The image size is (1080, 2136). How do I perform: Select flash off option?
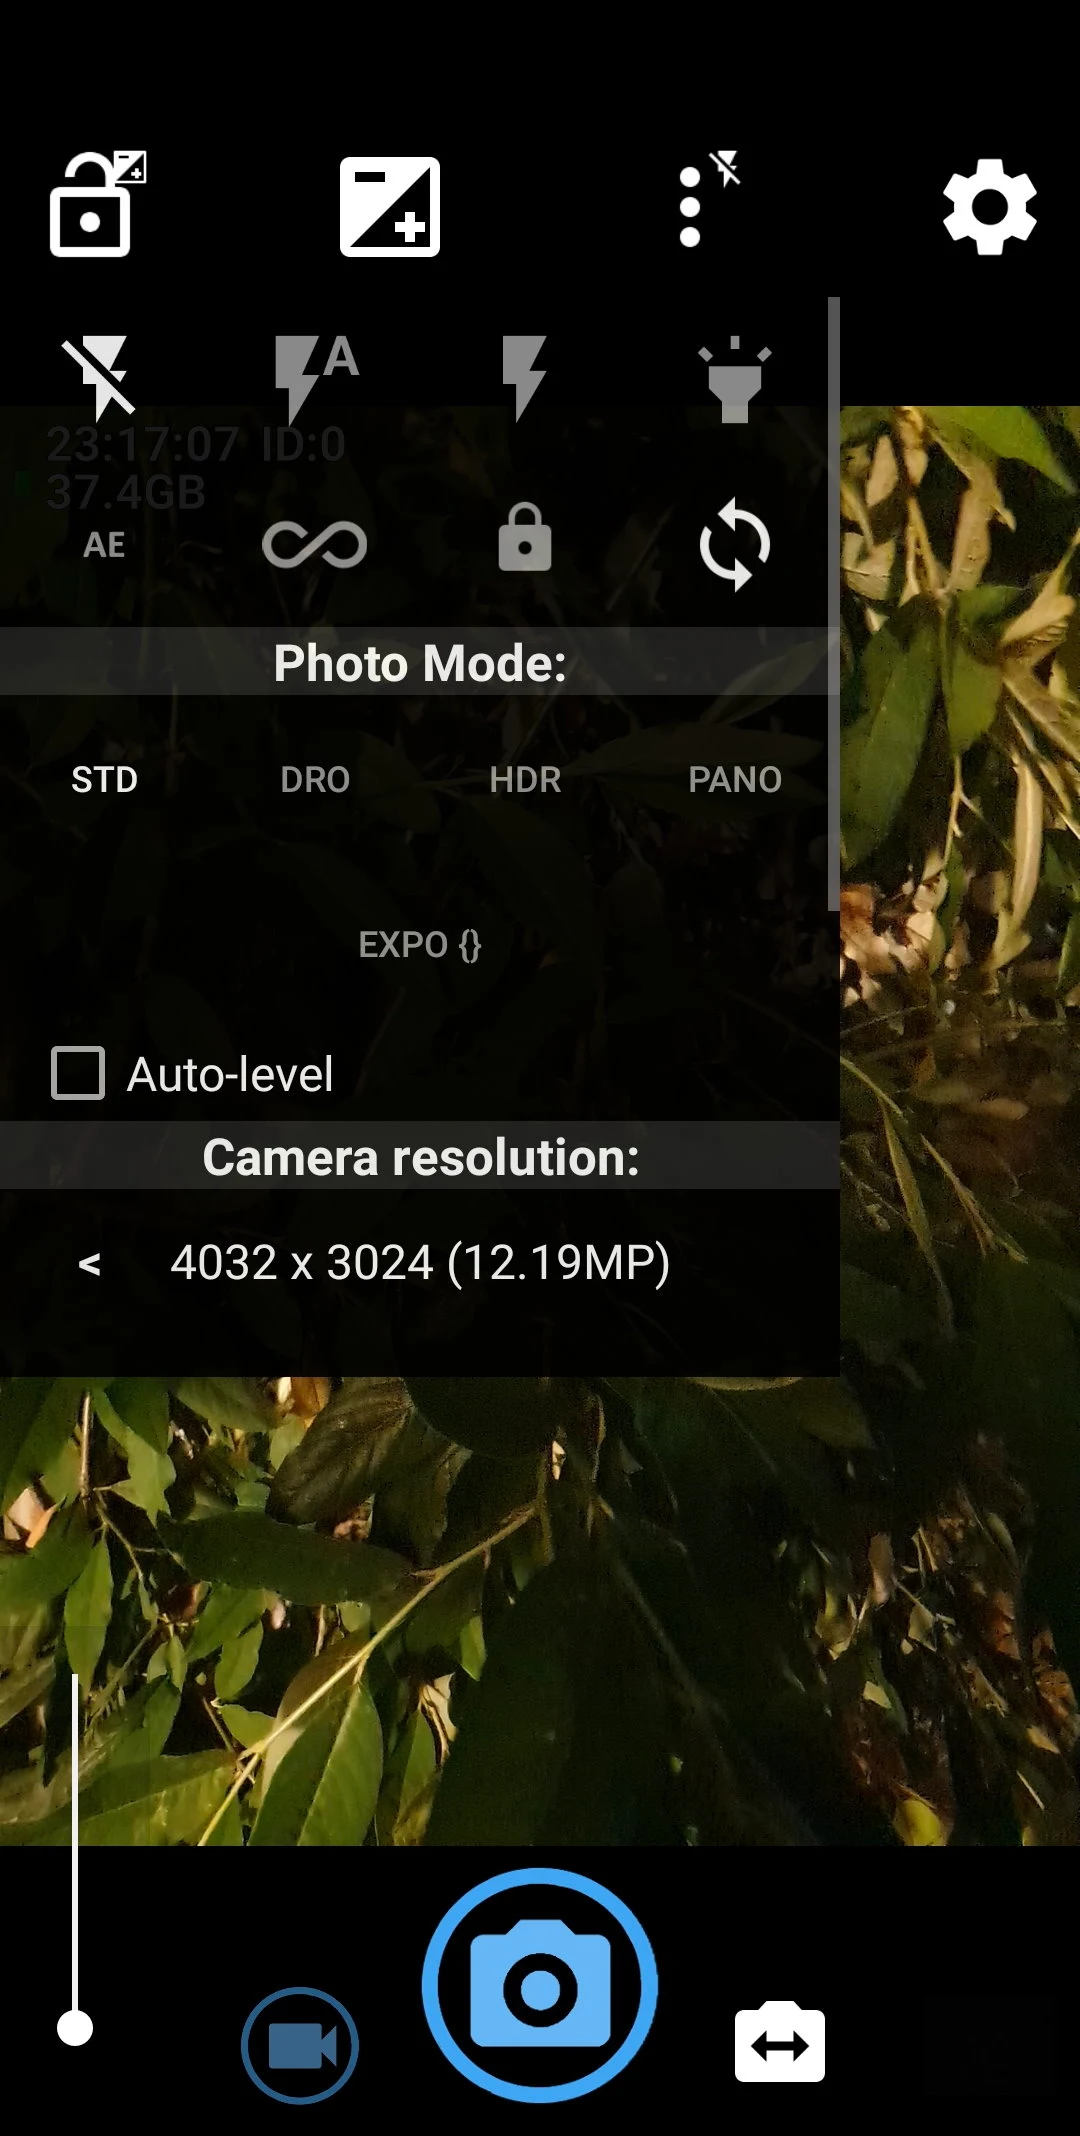tap(100, 377)
